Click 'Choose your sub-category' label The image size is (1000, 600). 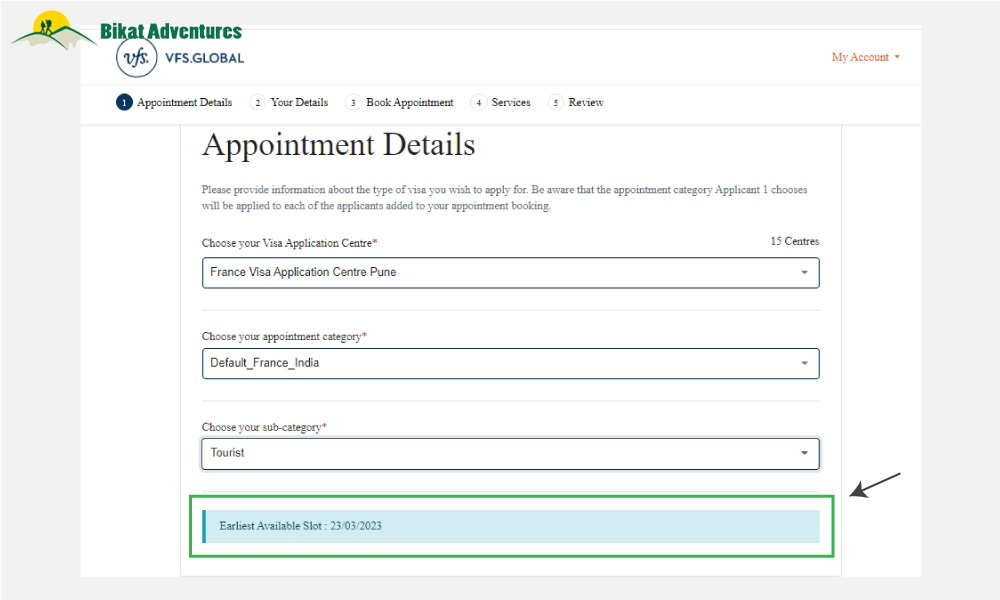click(x=264, y=427)
